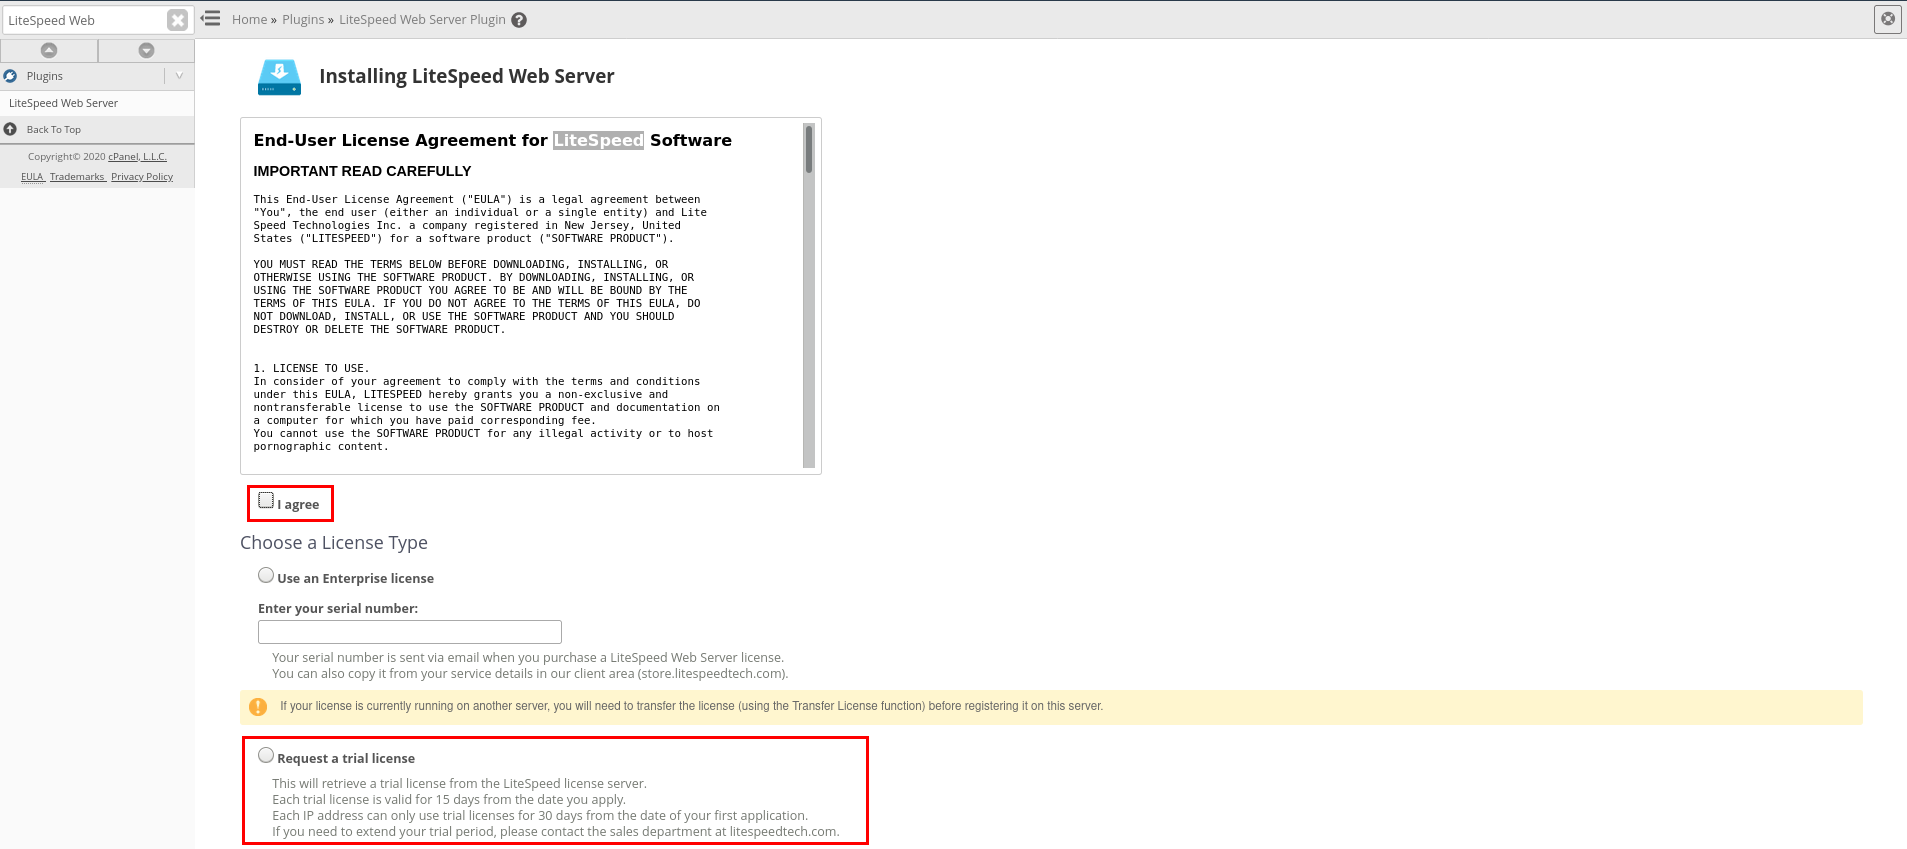Screen dimensions: 1907x849
Task: Click the Enter your serial number label
Action: point(338,608)
